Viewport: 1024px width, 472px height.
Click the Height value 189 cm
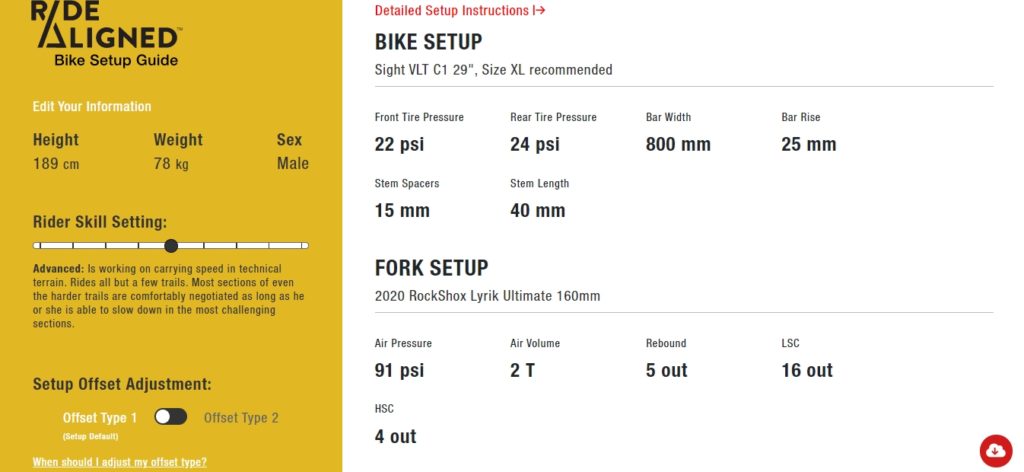(x=56, y=164)
